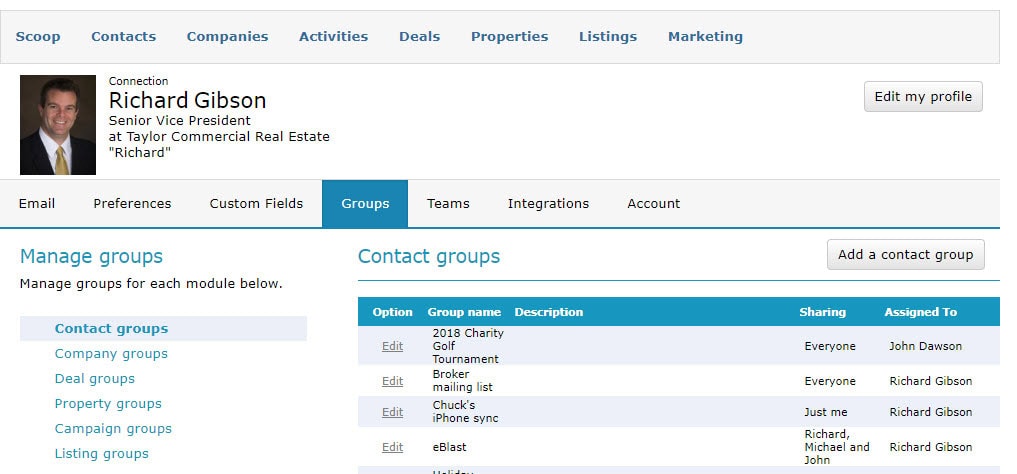This screenshot has width=1017, height=474.
Task: Click the Assigned To column header
Action: click(920, 313)
